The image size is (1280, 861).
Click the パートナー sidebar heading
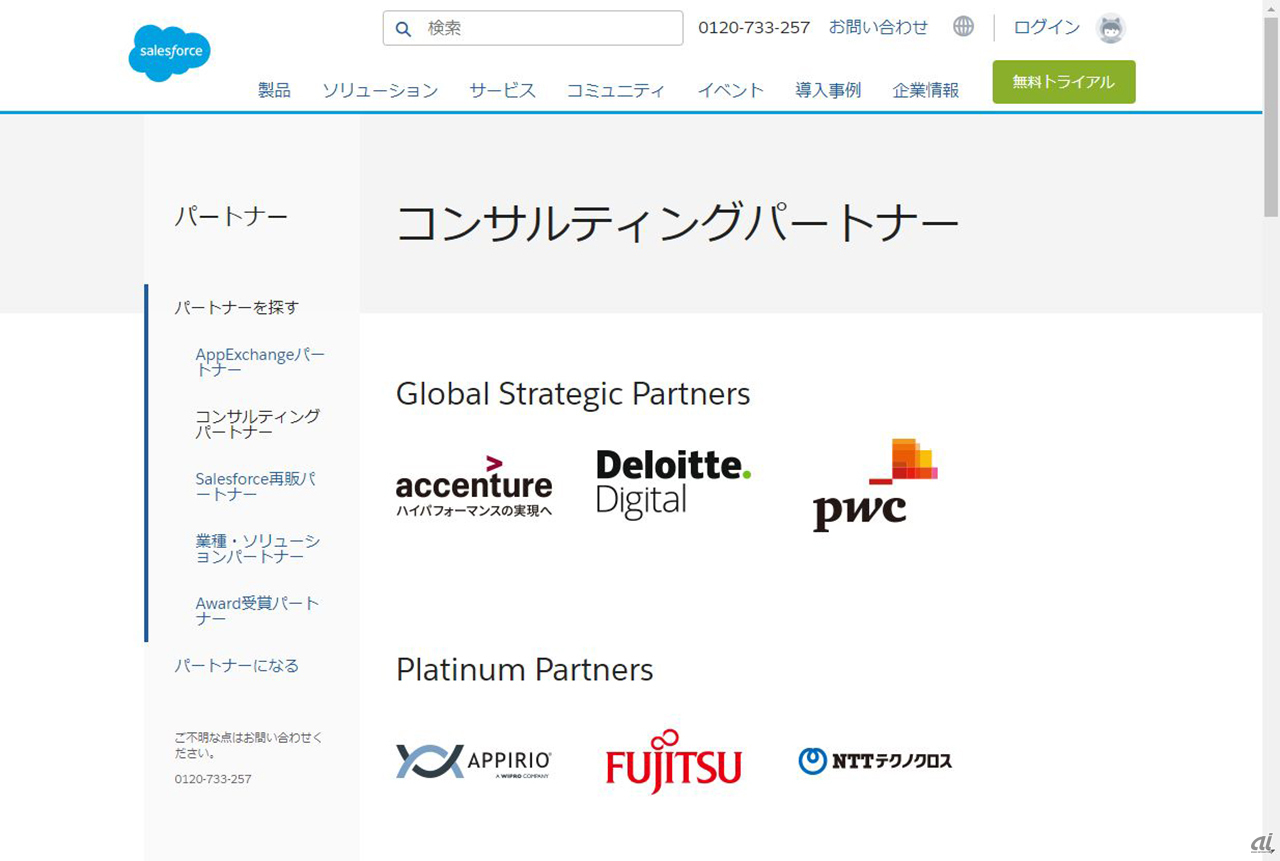[231, 216]
